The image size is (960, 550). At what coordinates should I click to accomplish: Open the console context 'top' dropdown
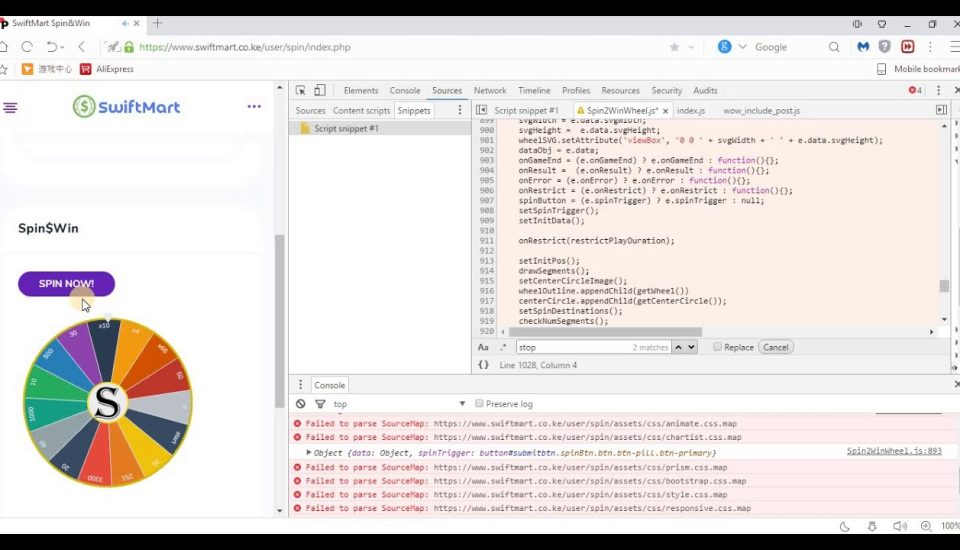tap(399, 404)
